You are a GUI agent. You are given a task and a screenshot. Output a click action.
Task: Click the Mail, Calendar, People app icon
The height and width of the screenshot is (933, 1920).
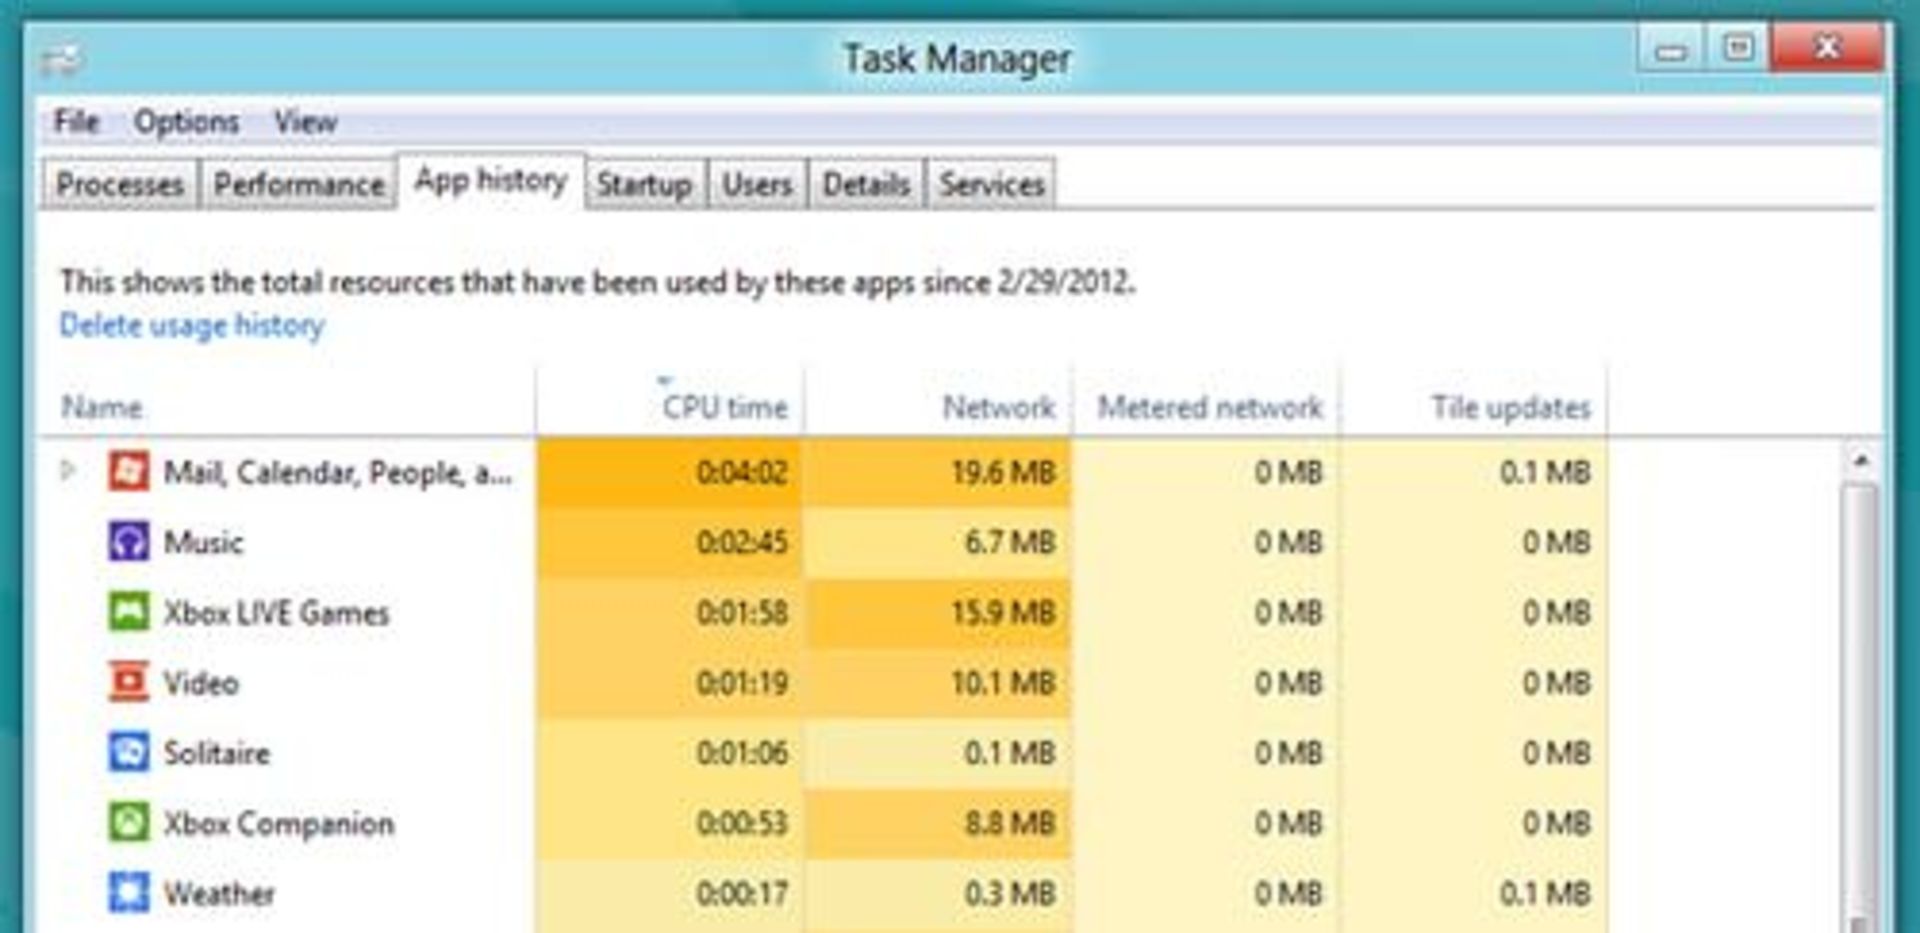click(x=129, y=471)
